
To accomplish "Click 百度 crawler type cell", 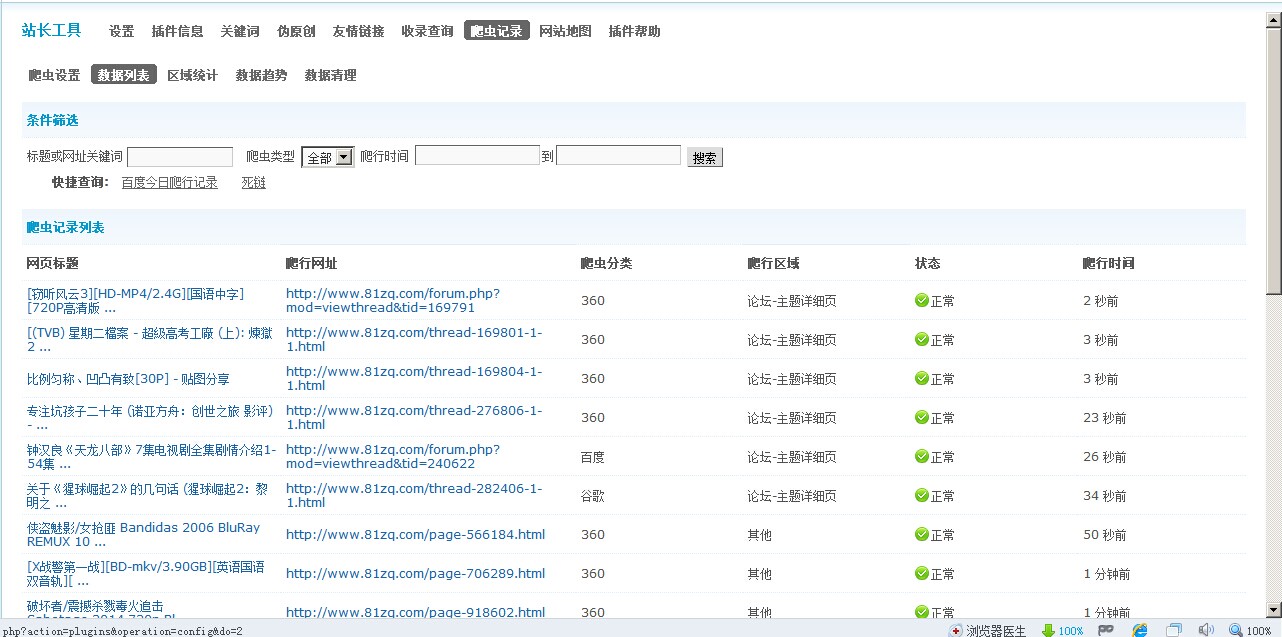I will tap(592, 457).
